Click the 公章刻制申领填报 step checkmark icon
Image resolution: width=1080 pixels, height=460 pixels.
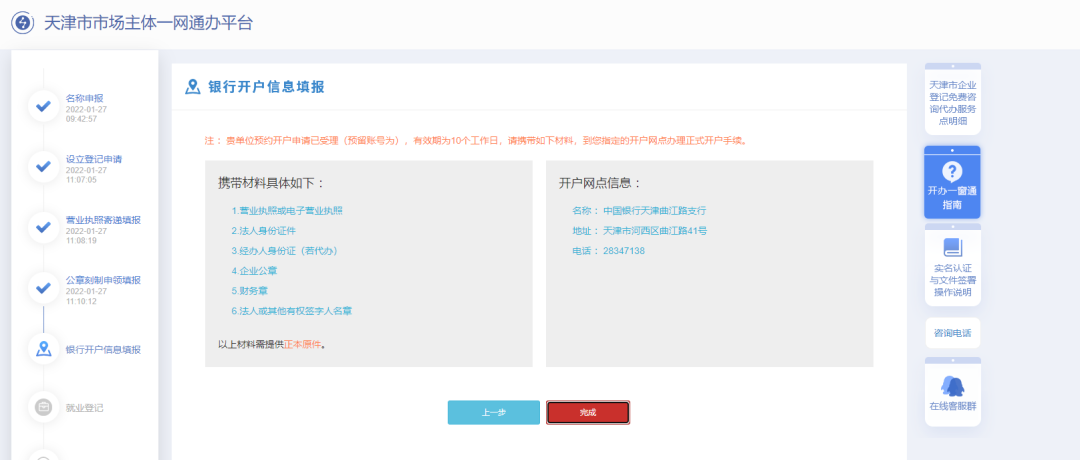[x=43, y=288]
